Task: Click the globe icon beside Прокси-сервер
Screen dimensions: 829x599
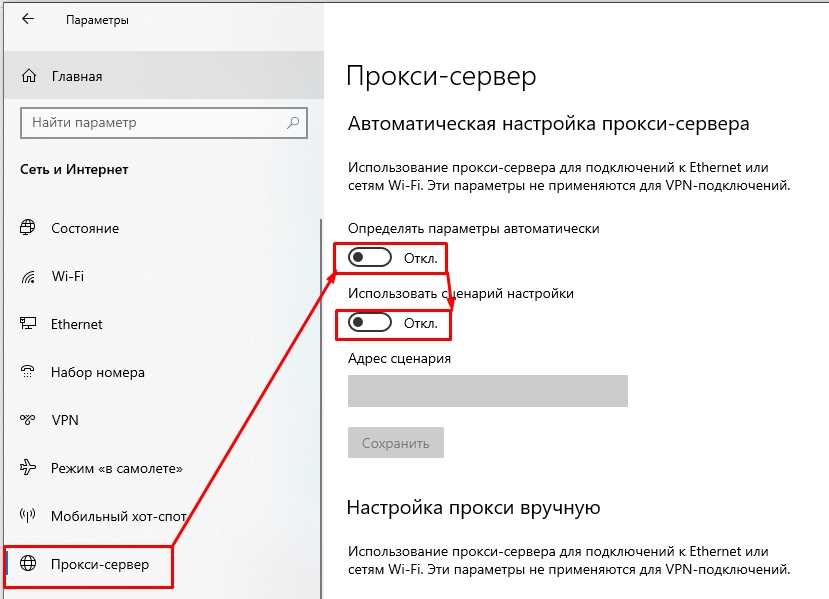Action: coord(28,564)
